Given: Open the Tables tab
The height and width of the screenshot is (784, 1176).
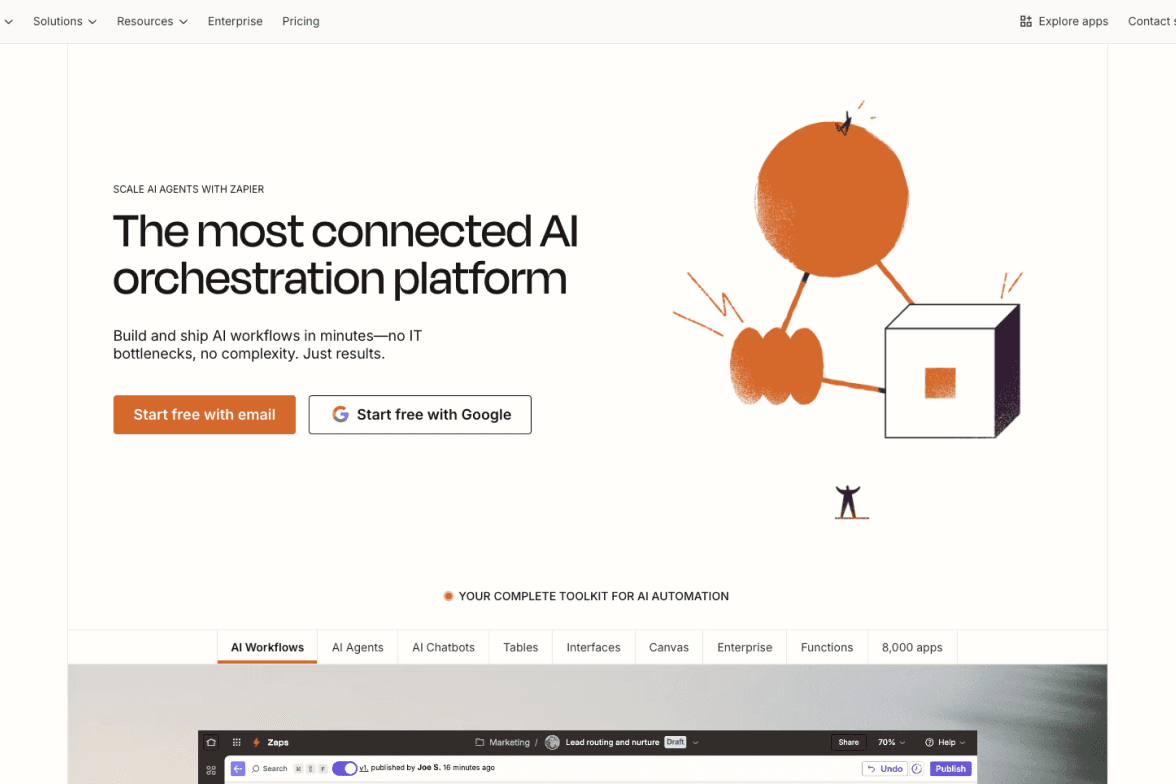Looking at the screenshot, I should (520, 647).
